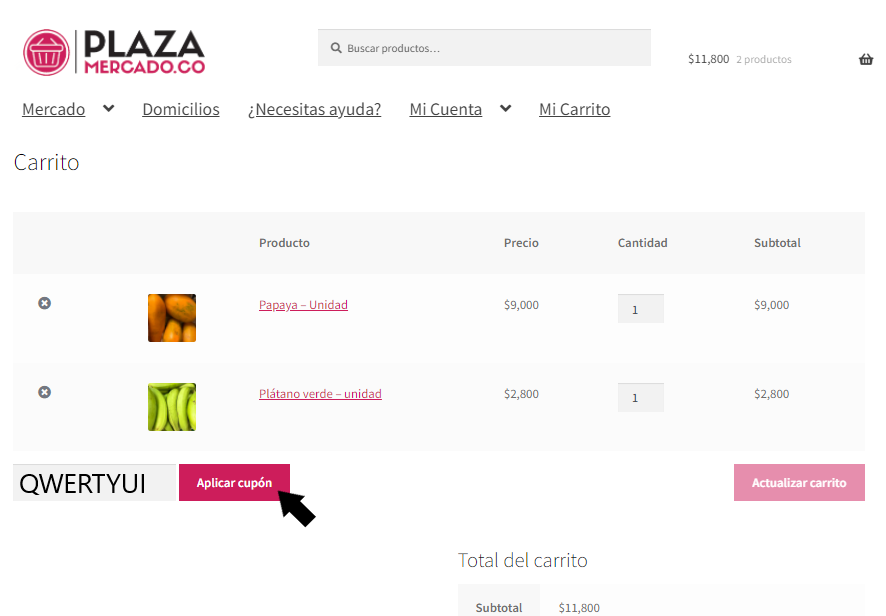886x616 pixels.
Task: Open the Papaya – Unidad product link
Action: tap(303, 305)
